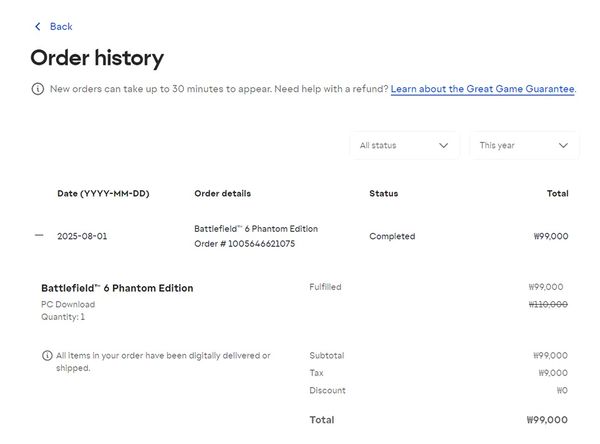The height and width of the screenshot is (444, 600).
Task: Click the info icon beside new orders notice
Action: (x=38, y=89)
